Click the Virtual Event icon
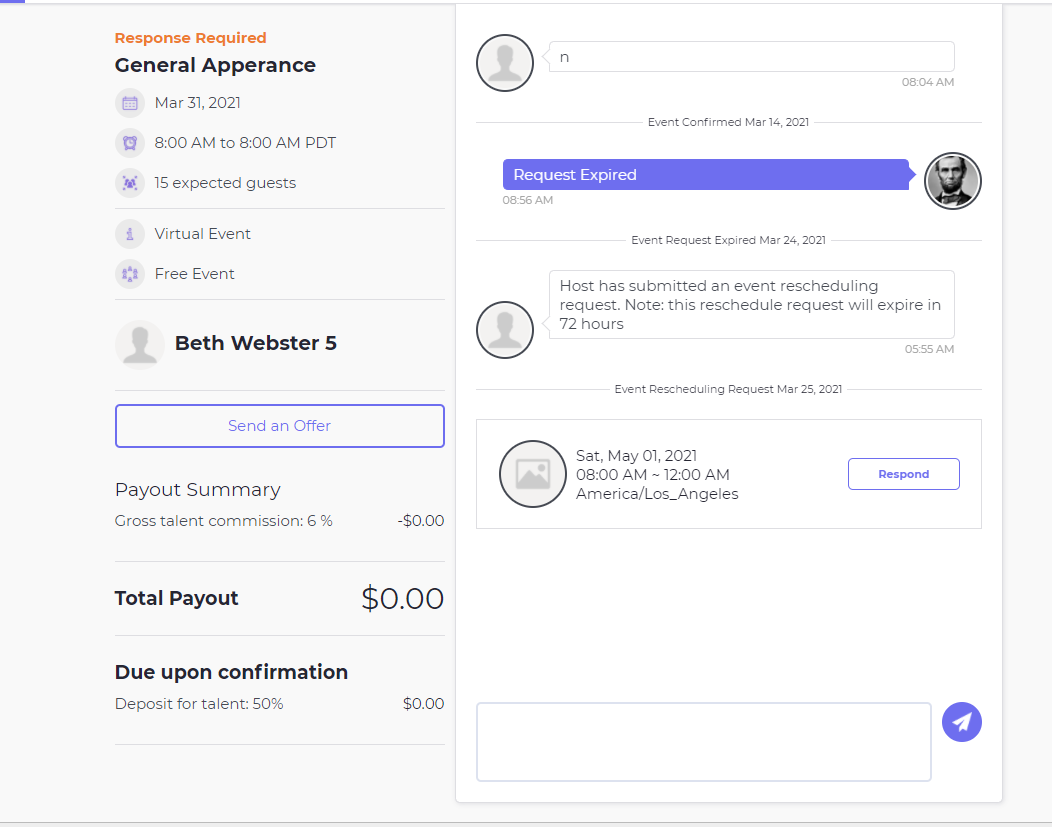 tap(130, 234)
